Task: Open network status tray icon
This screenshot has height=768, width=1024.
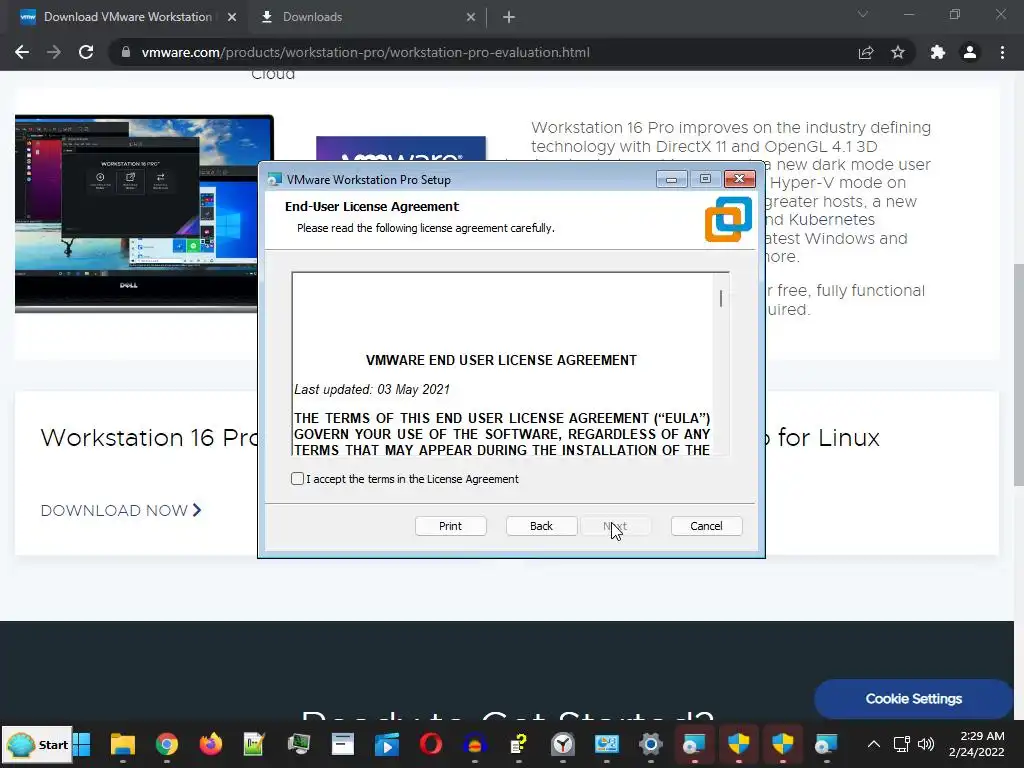Action: click(902, 744)
